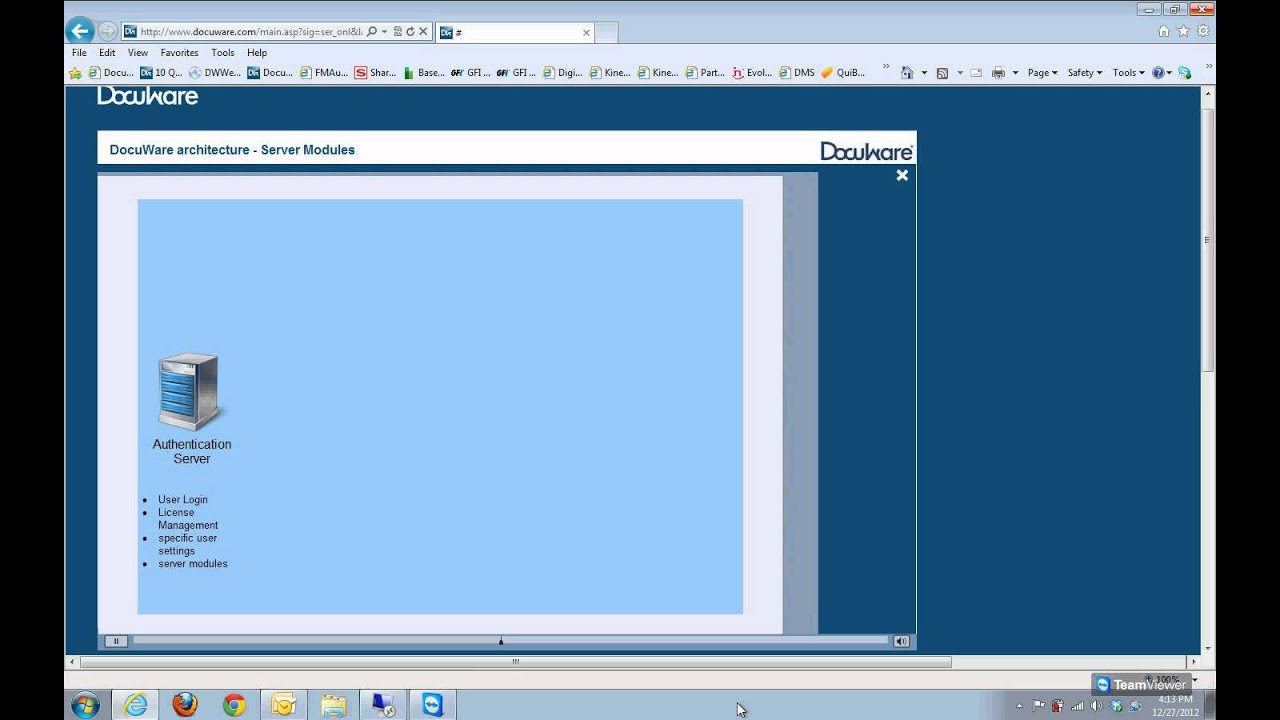Open the View menu
The image size is (1280, 720).
pos(138,53)
